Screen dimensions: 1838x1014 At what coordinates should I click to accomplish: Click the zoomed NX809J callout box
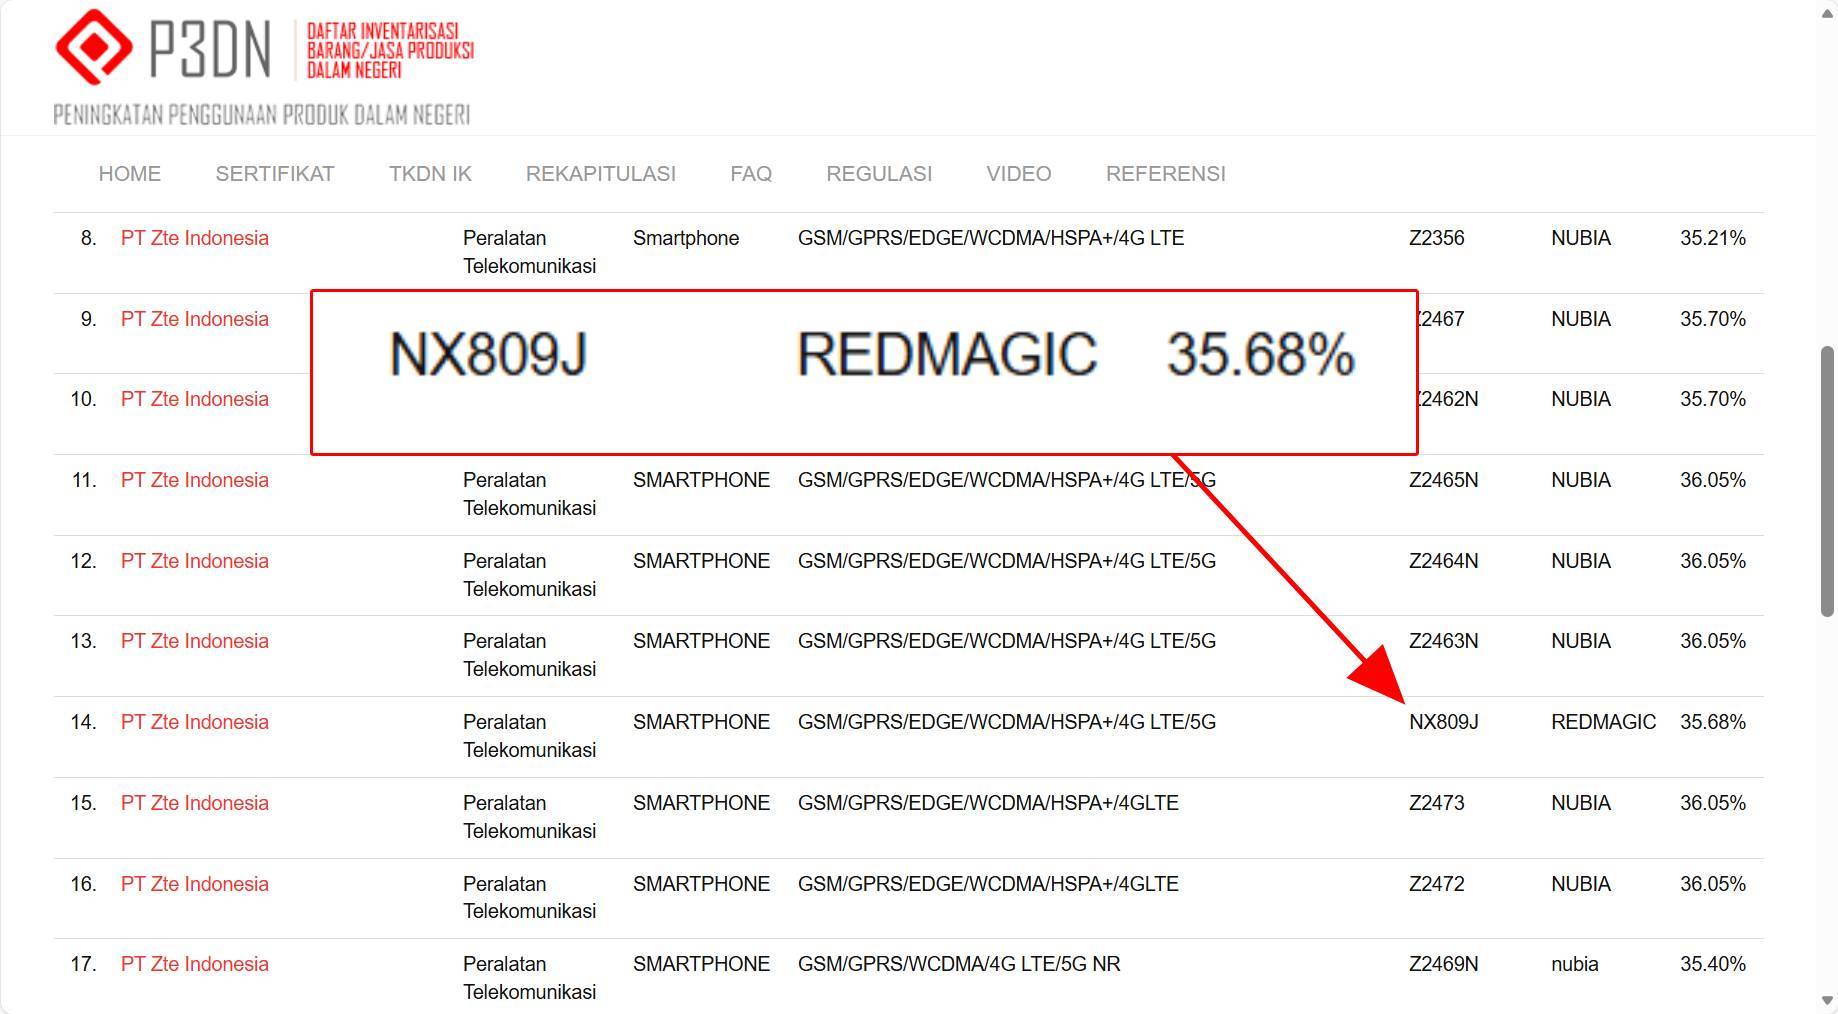point(865,372)
